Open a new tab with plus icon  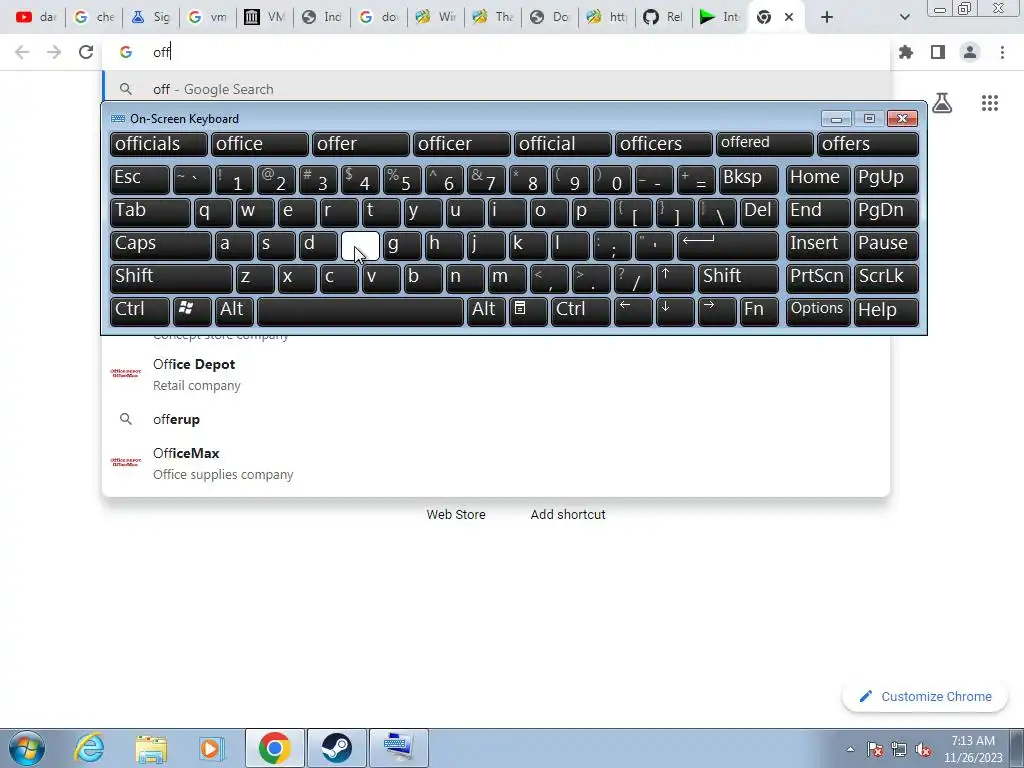click(827, 17)
